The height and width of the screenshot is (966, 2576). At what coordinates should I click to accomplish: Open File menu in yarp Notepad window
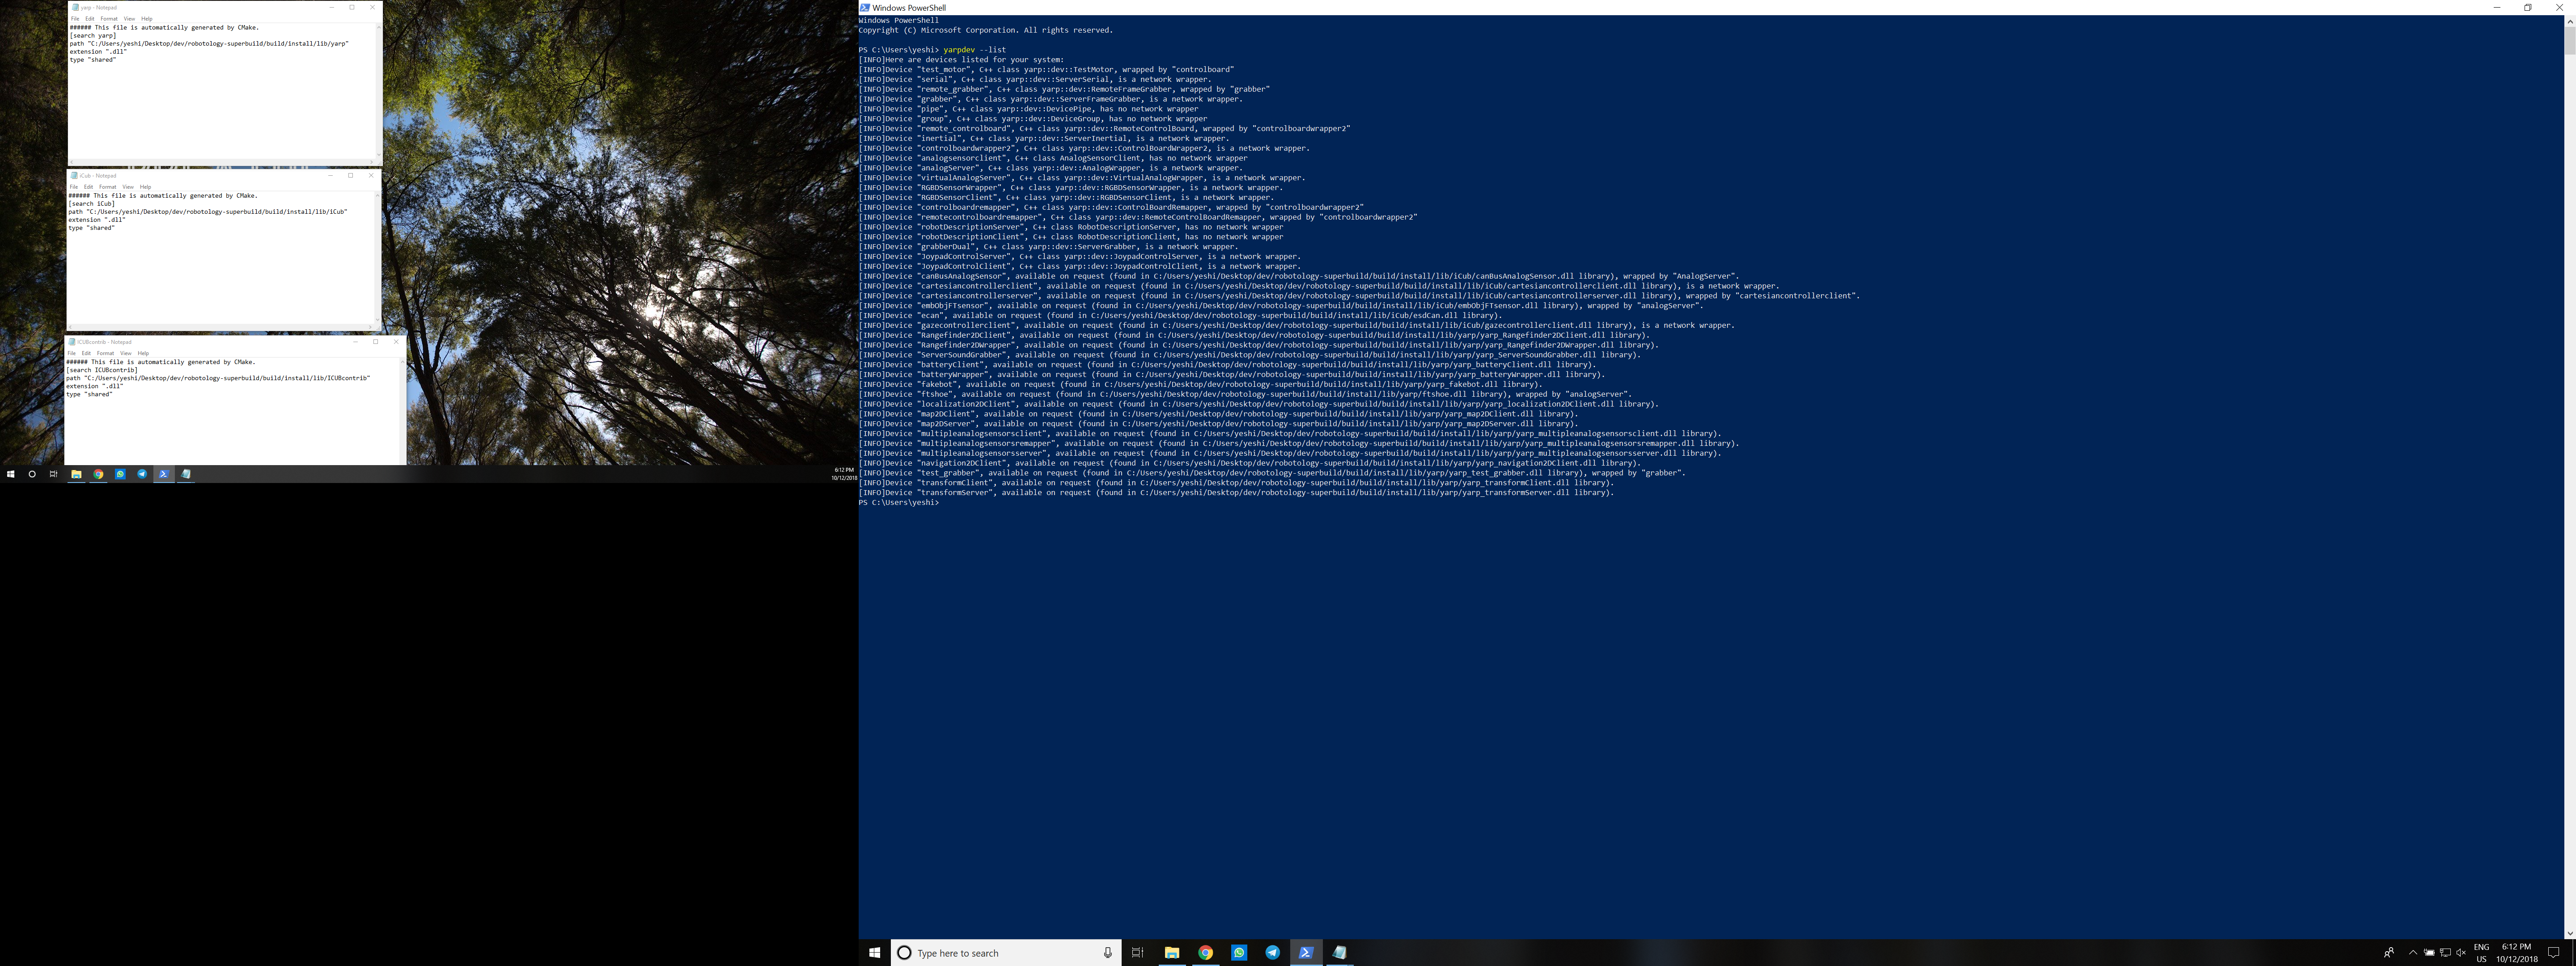[x=75, y=18]
